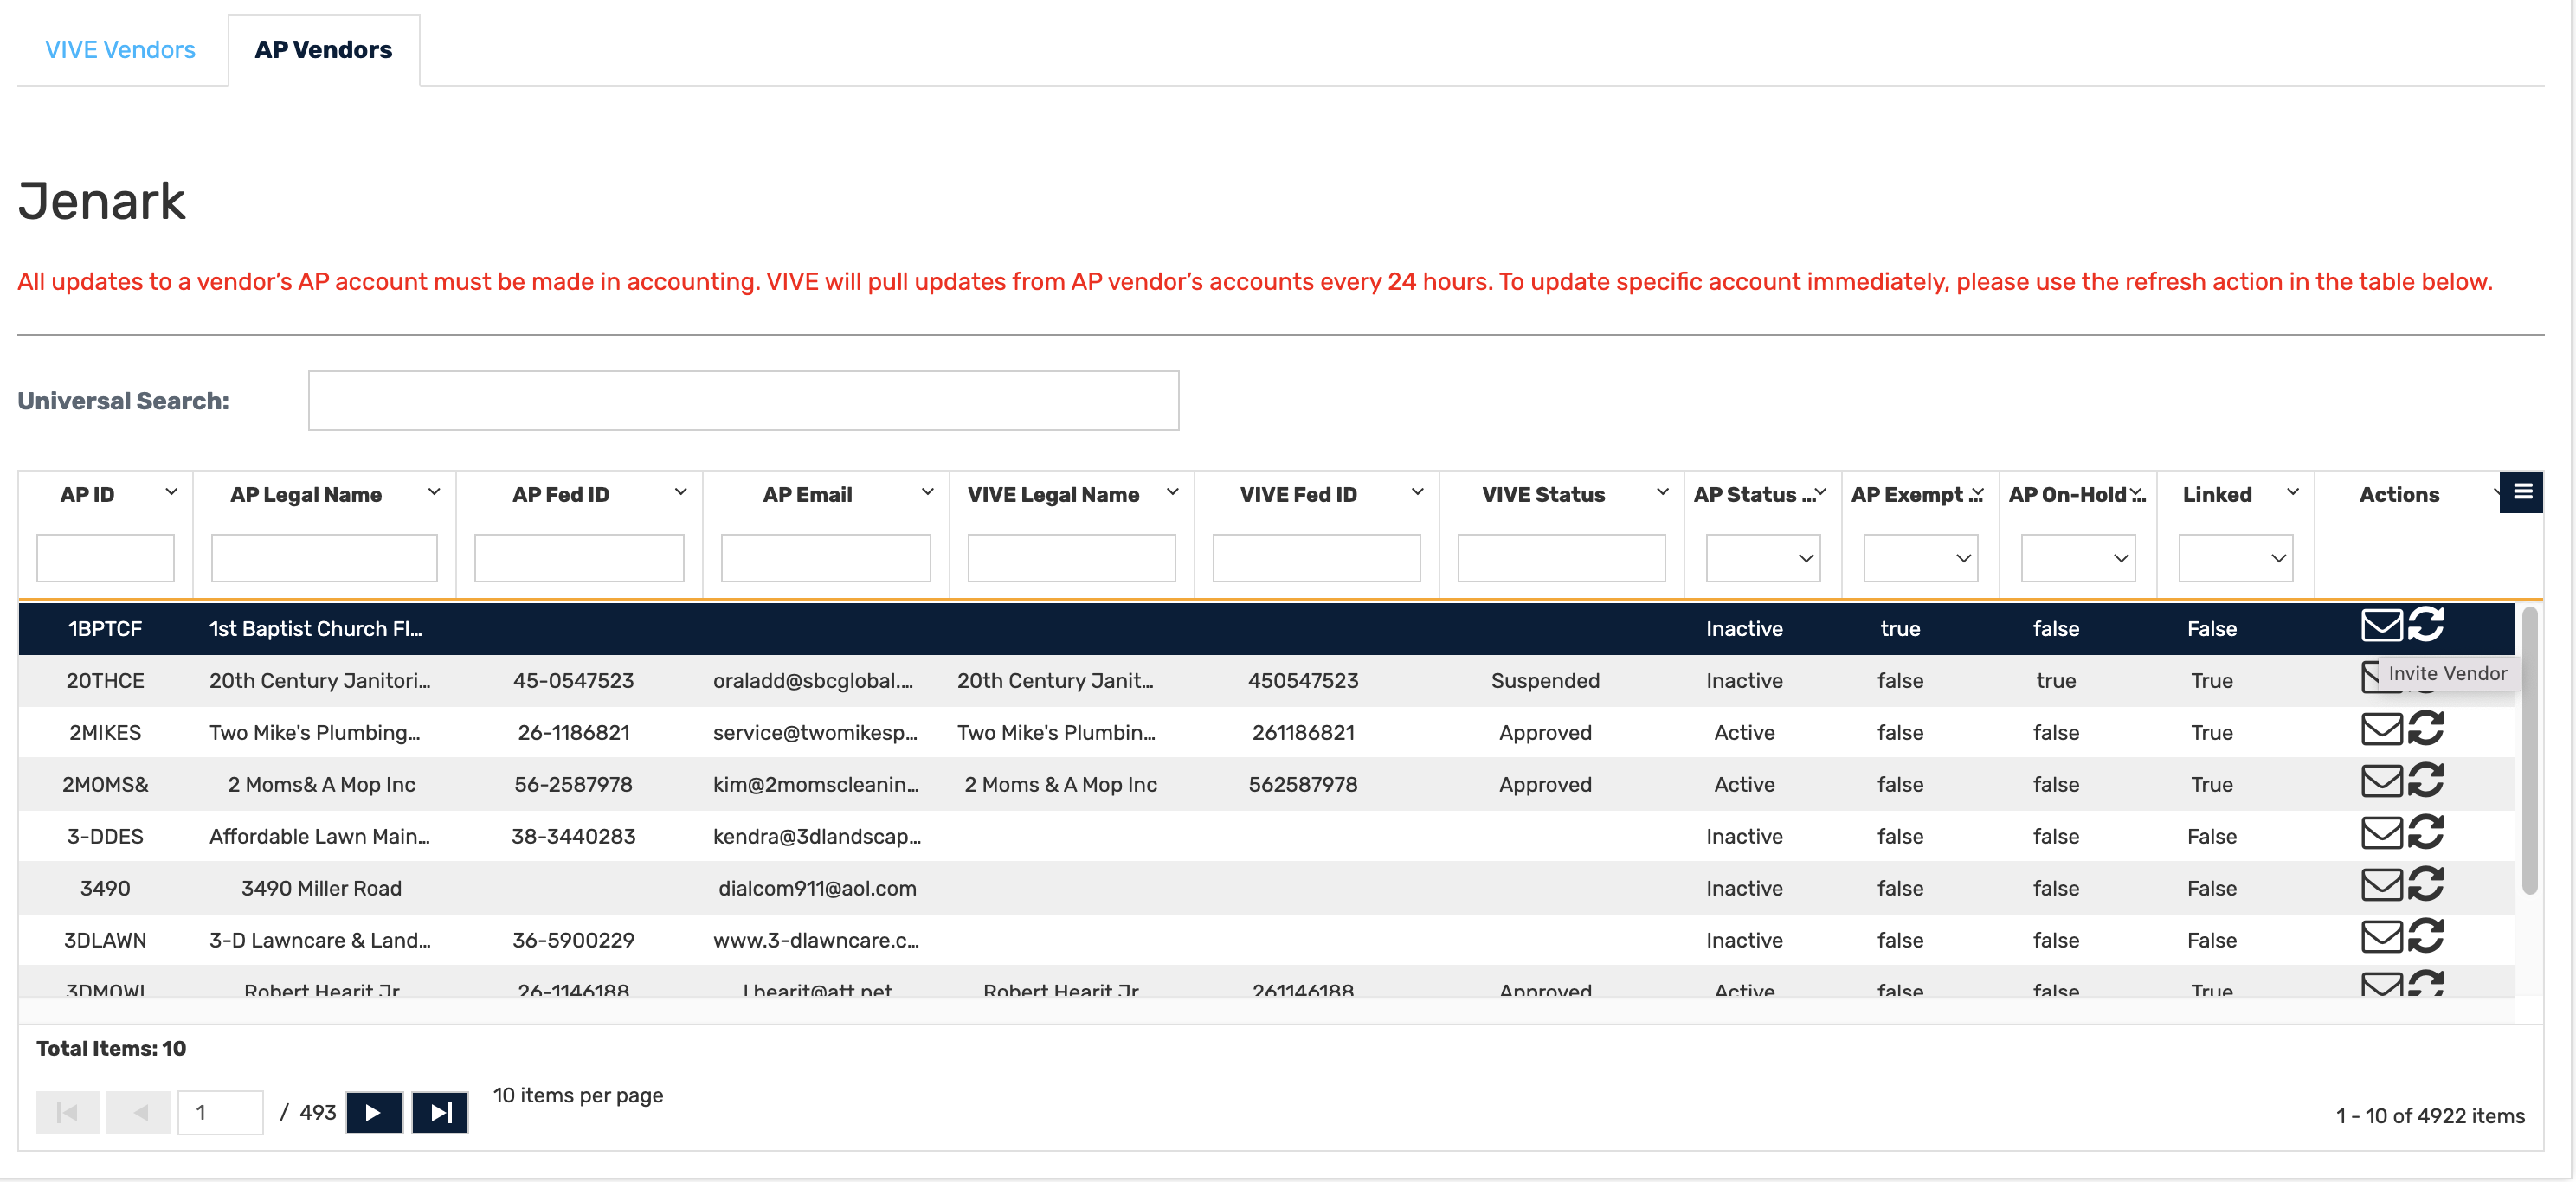The image size is (2576, 1182).
Task: Open the AP Status filter dropdown
Action: [x=1763, y=558]
